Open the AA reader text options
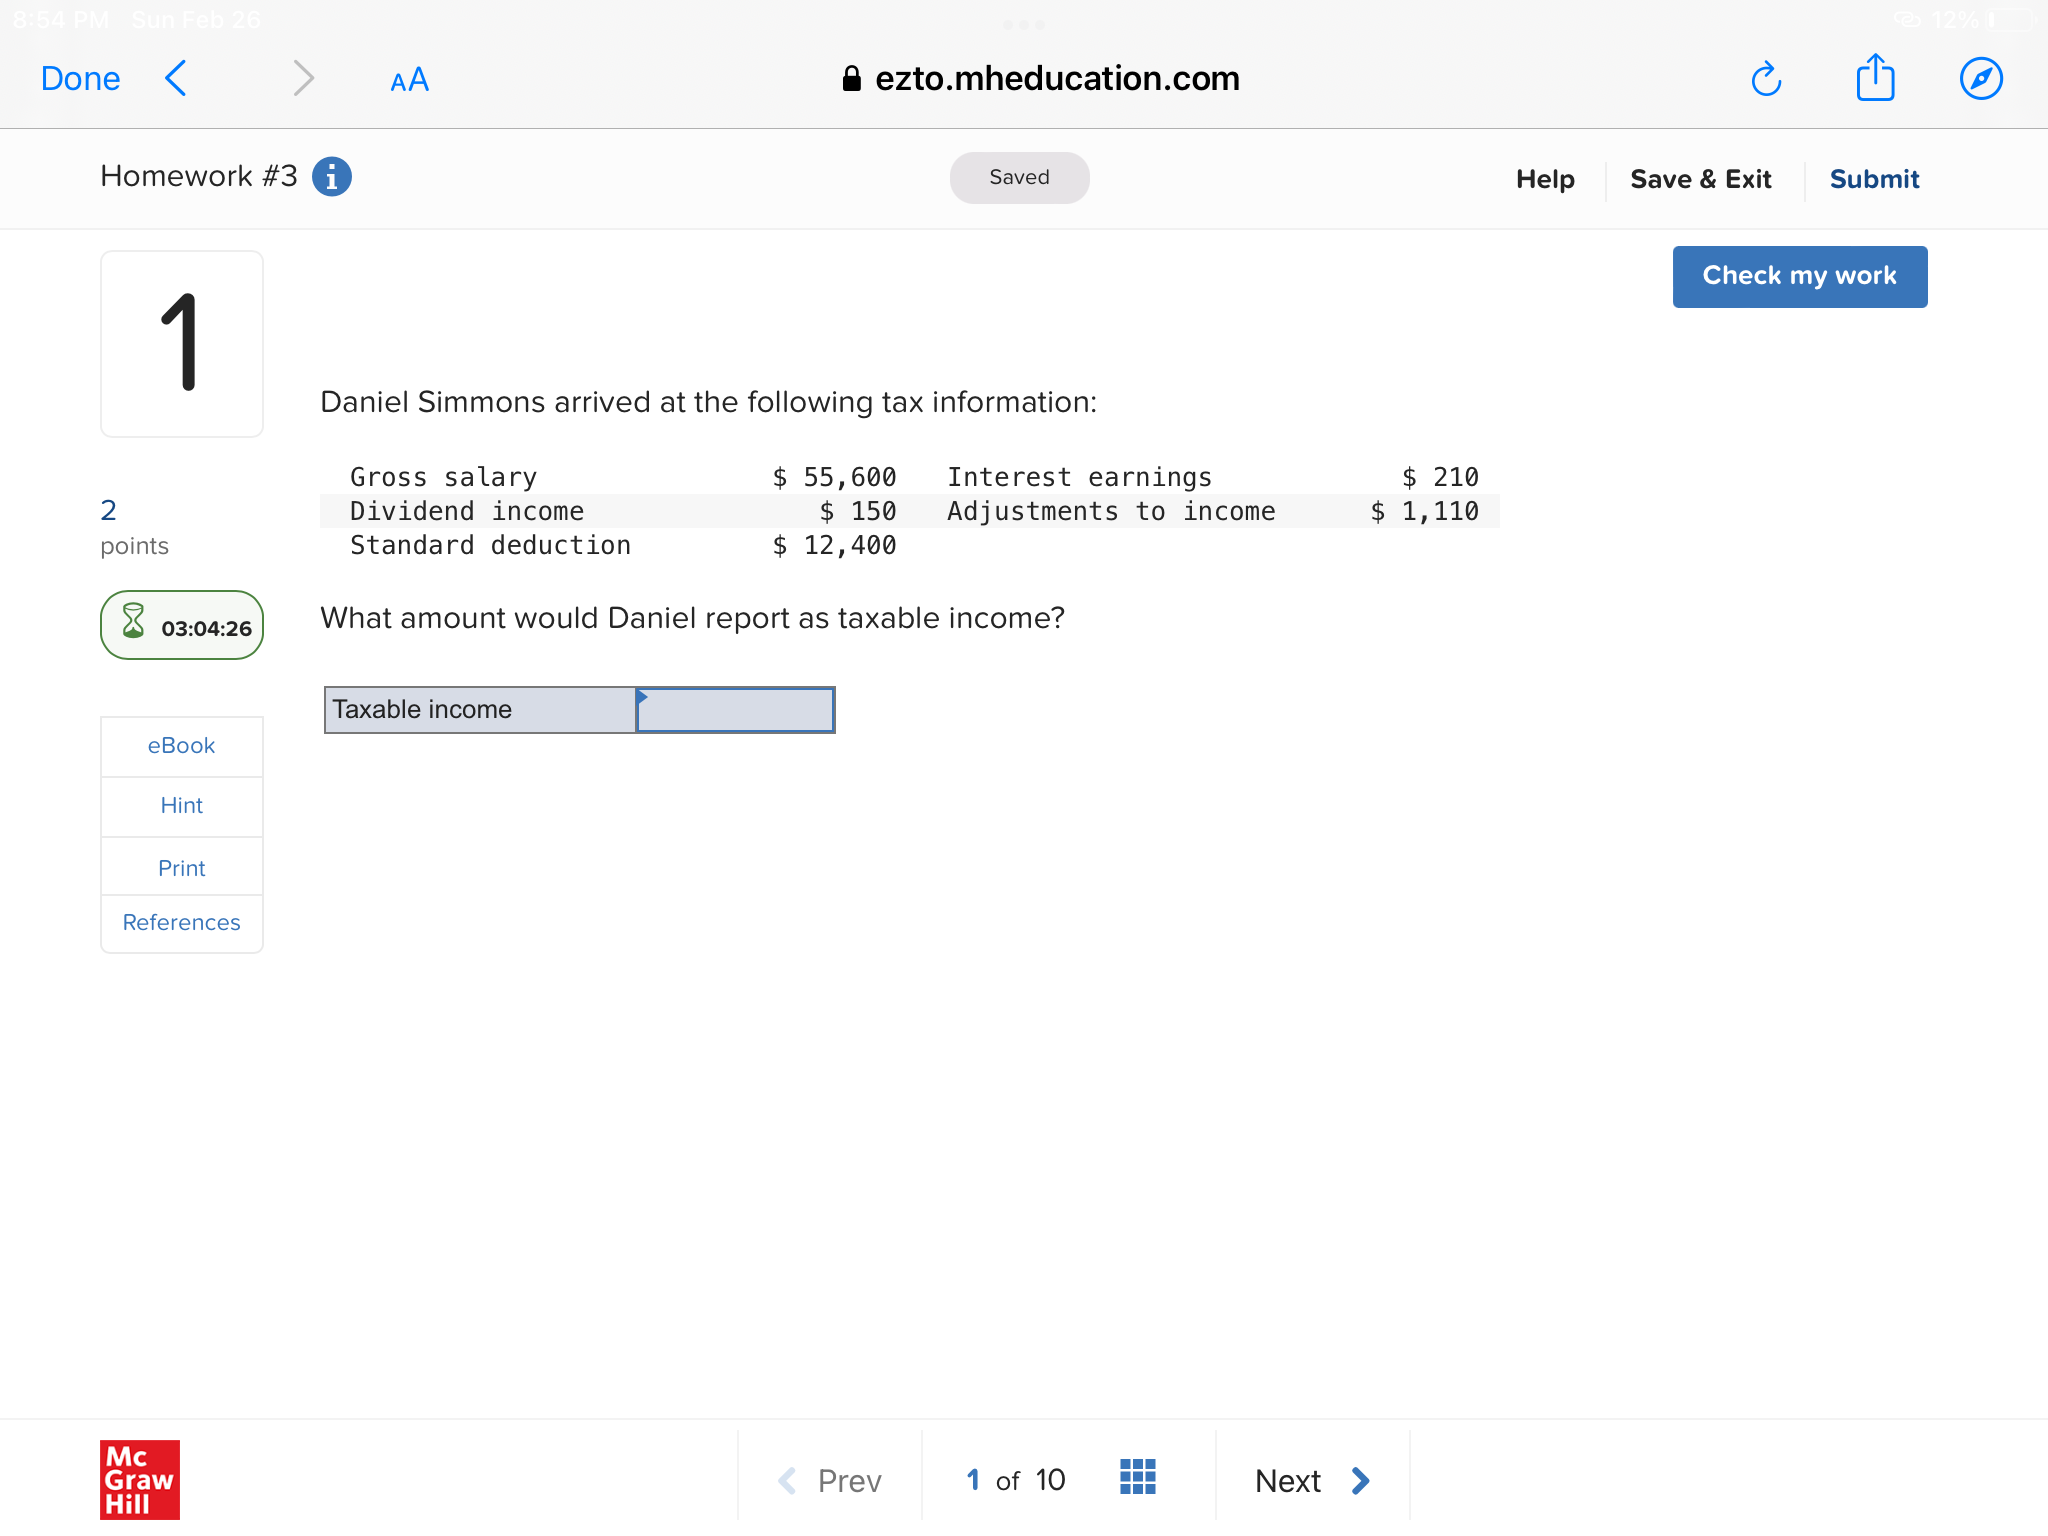 409,80
